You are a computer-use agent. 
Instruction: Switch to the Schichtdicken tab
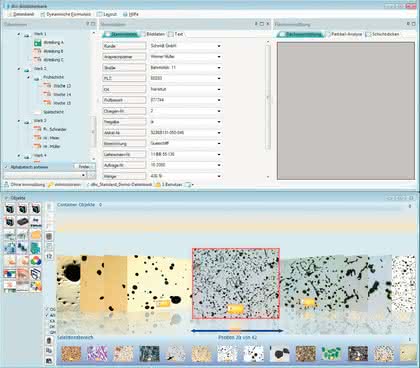[382, 34]
